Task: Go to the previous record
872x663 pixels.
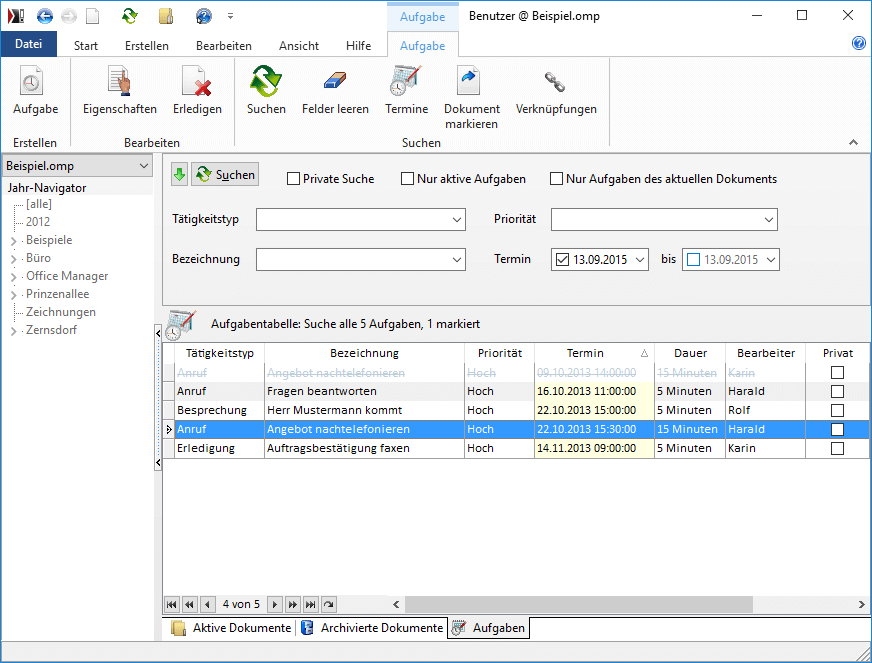Action: (207, 604)
